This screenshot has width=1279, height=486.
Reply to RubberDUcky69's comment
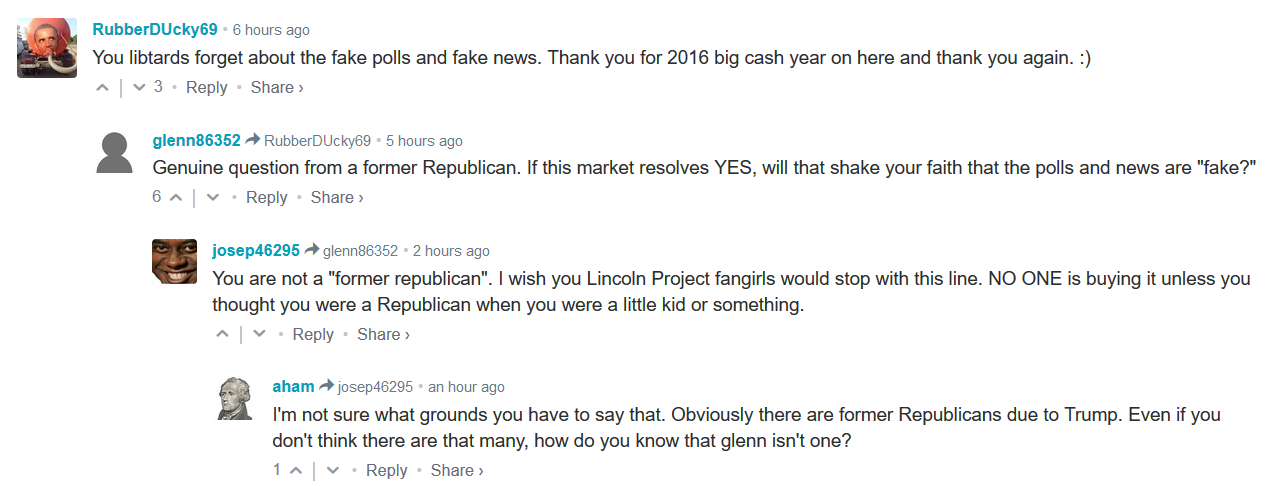point(207,88)
